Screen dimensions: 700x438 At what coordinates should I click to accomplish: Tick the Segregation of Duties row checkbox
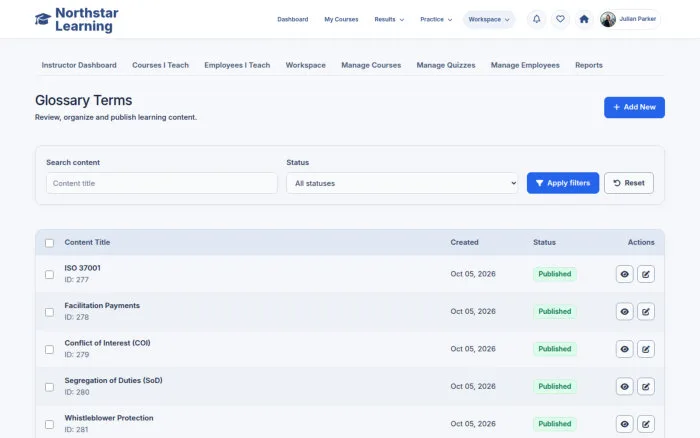coord(50,387)
